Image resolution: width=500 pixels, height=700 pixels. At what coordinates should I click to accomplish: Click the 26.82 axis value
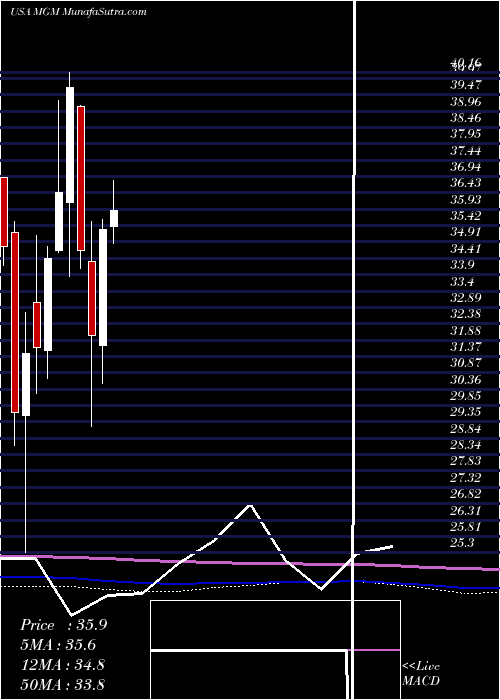466,494
